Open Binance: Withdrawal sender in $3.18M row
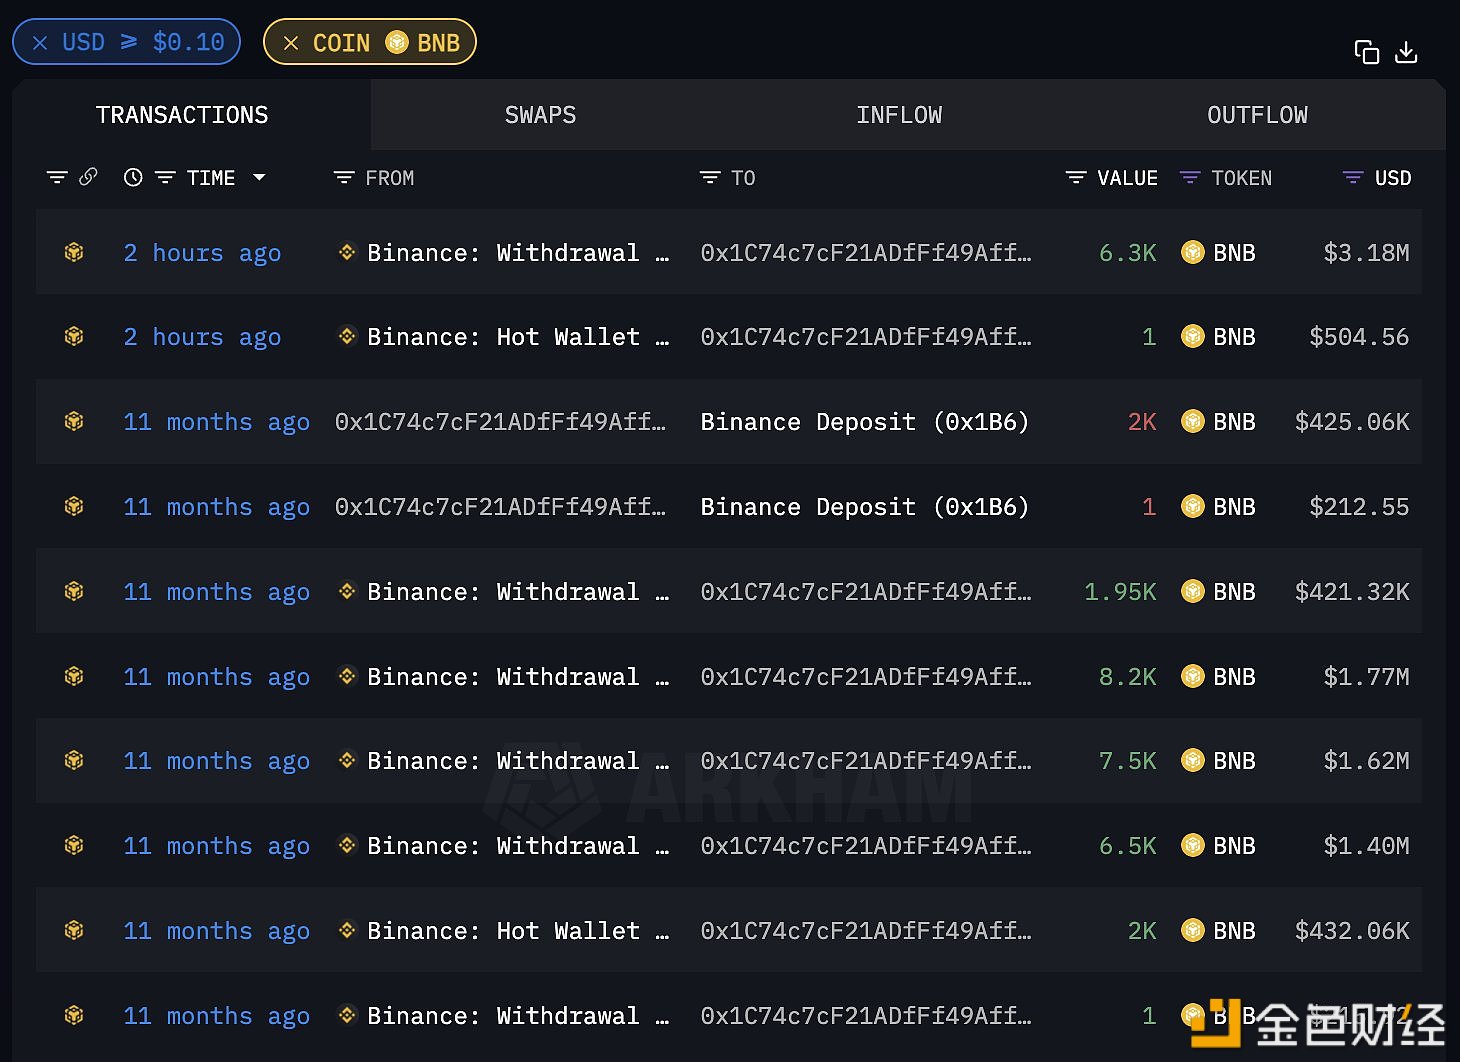Screen dimensions: 1460x1062 pos(517,253)
